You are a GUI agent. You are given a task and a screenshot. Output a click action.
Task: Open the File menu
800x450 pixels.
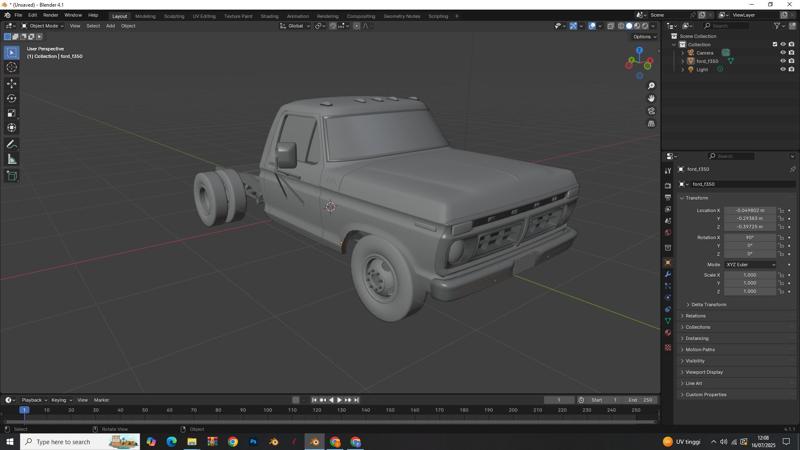pyautogui.click(x=18, y=15)
